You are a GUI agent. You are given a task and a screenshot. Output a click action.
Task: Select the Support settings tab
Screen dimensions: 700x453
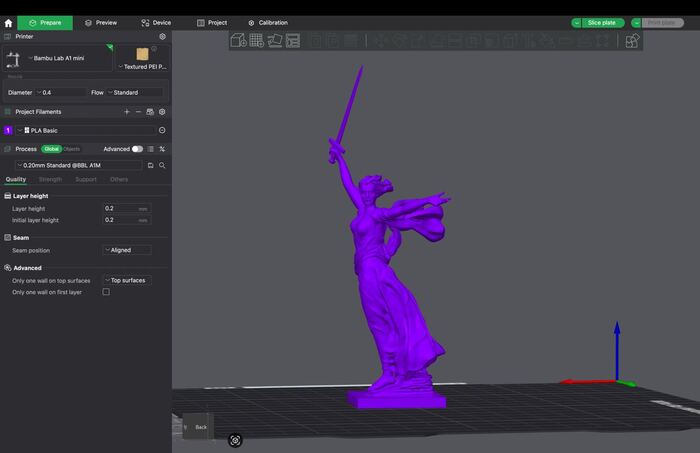[x=86, y=179]
